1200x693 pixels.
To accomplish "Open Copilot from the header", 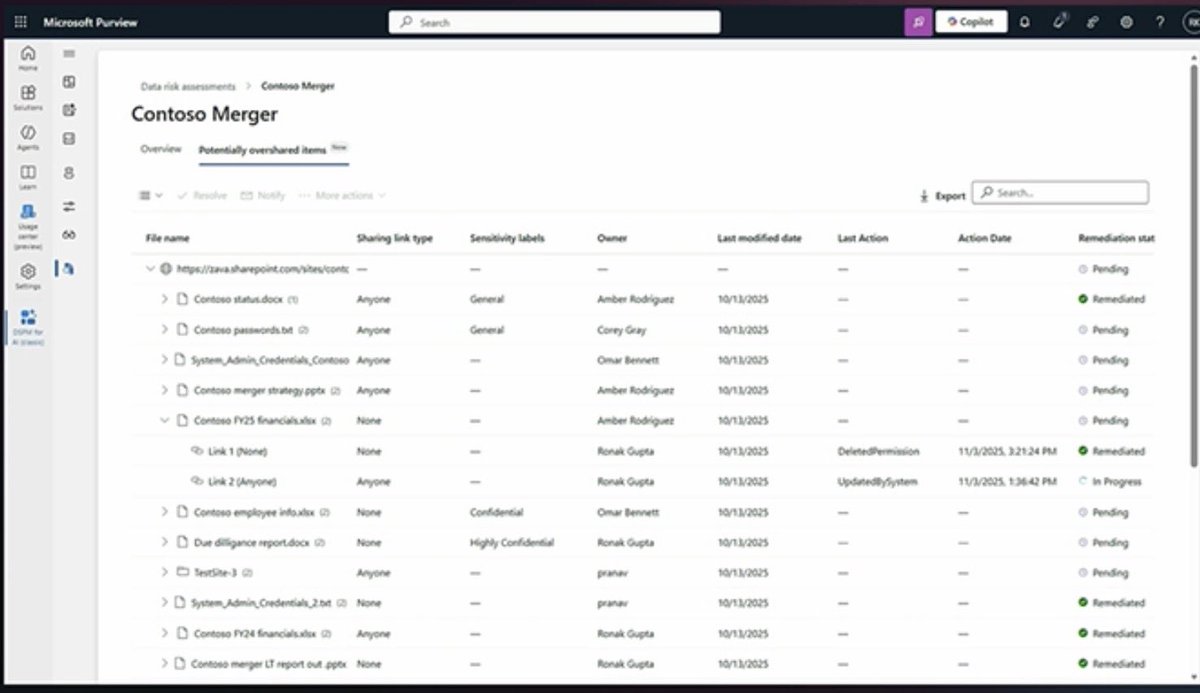I will [x=971, y=22].
